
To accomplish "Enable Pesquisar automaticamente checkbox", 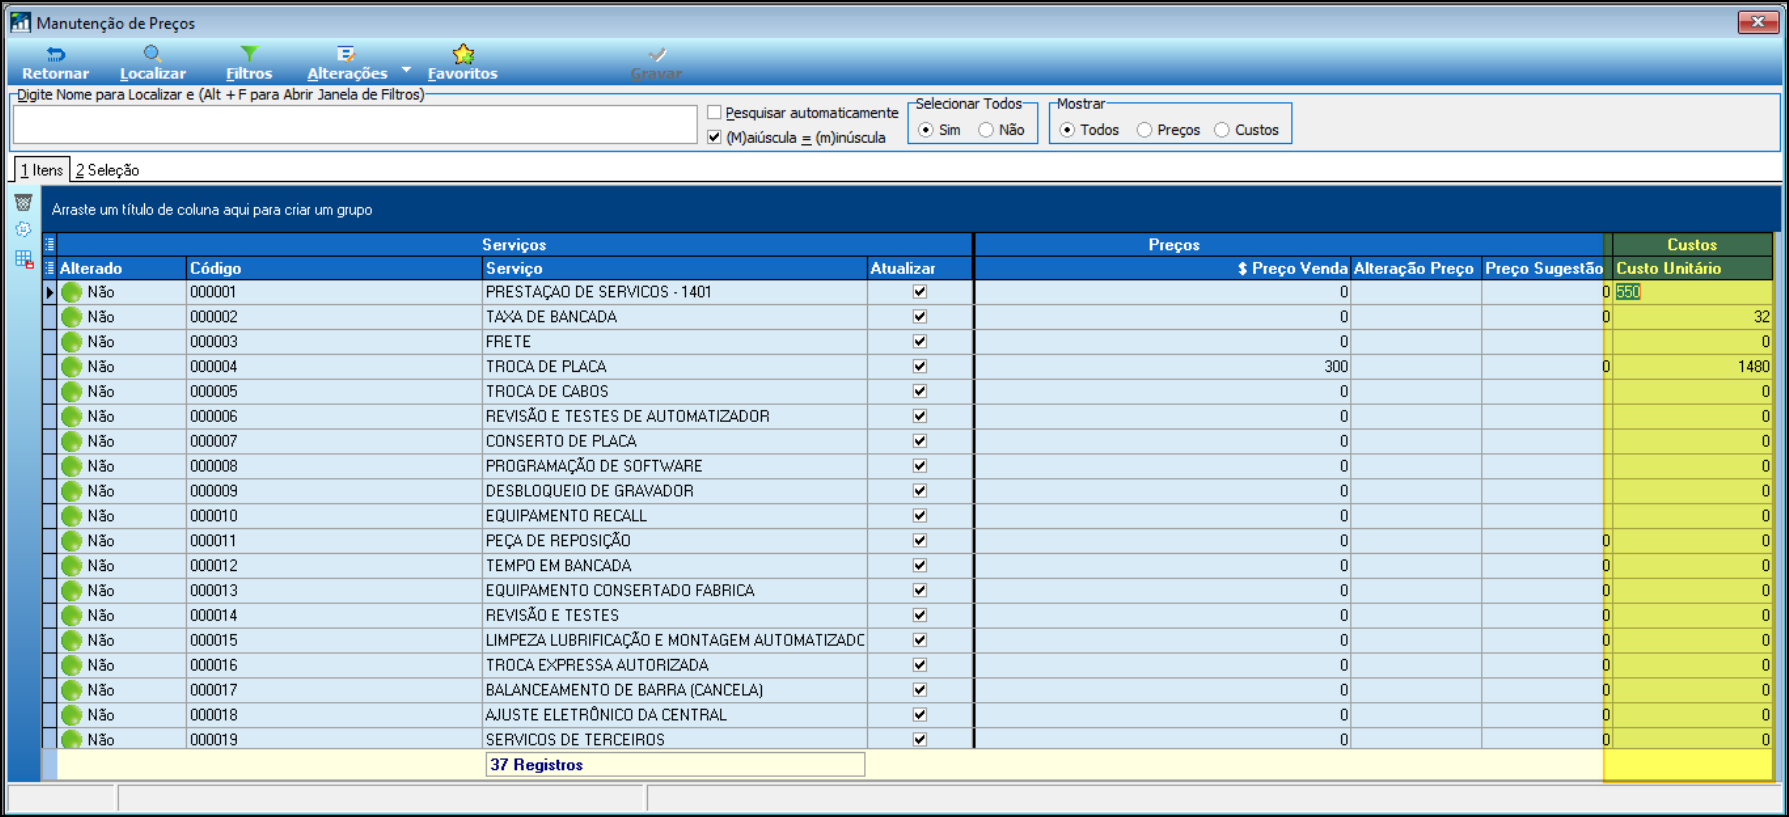I will point(714,113).
